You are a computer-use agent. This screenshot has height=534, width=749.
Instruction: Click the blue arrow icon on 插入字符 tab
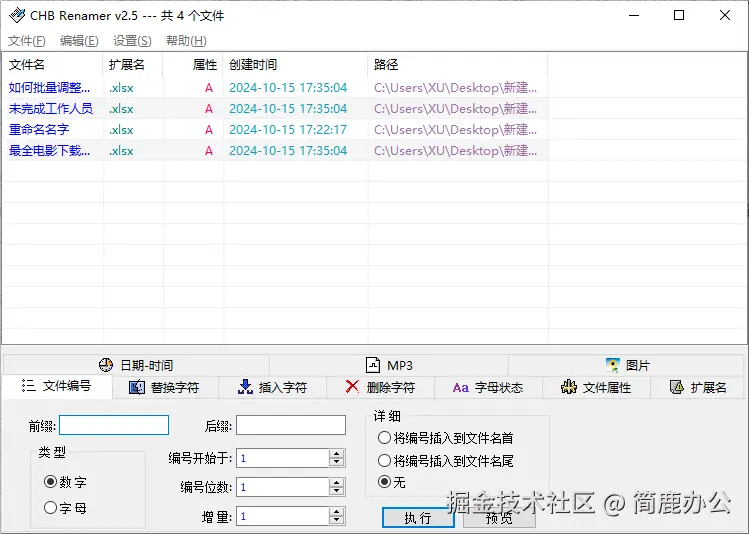tap(245, 387)
